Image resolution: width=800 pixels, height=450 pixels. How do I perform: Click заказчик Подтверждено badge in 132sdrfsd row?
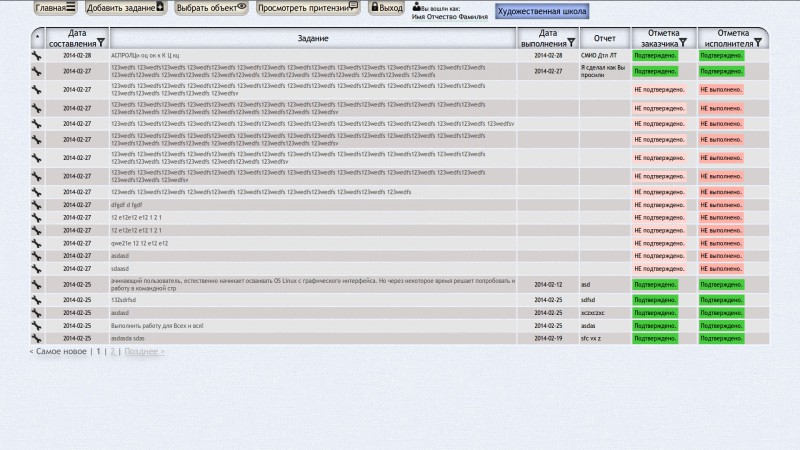click(655, 300)
